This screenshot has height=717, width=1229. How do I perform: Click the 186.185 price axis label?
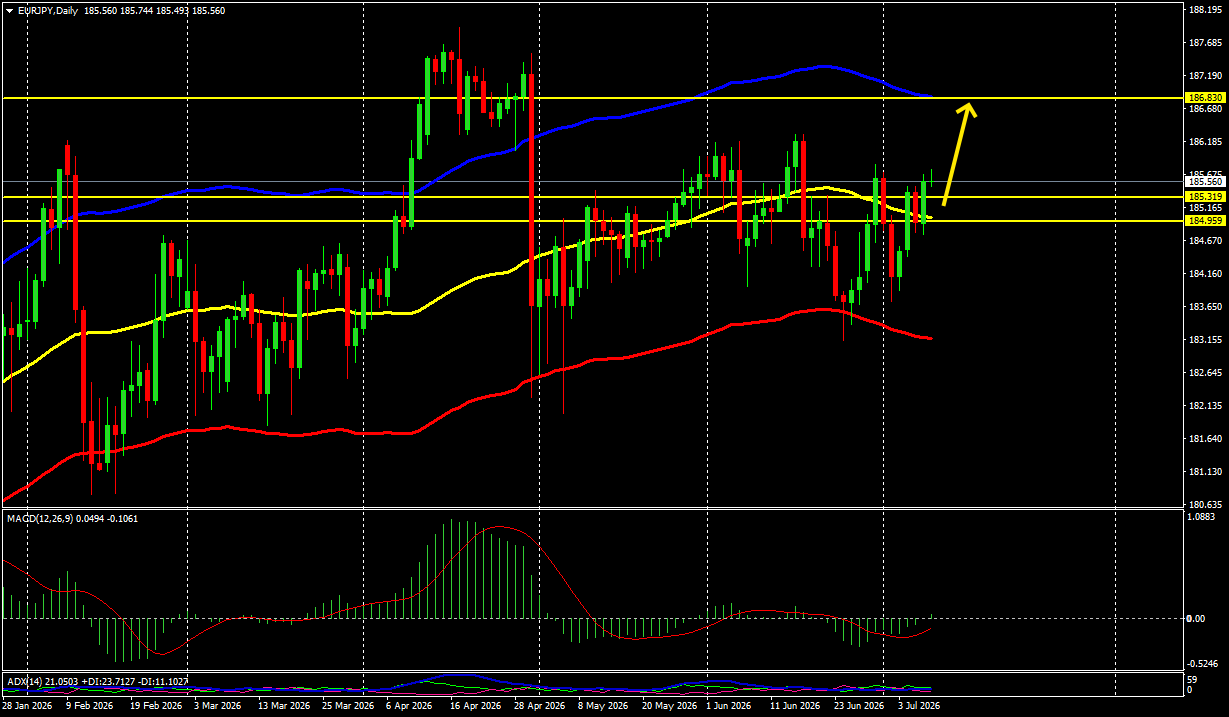pos(1205,142)
